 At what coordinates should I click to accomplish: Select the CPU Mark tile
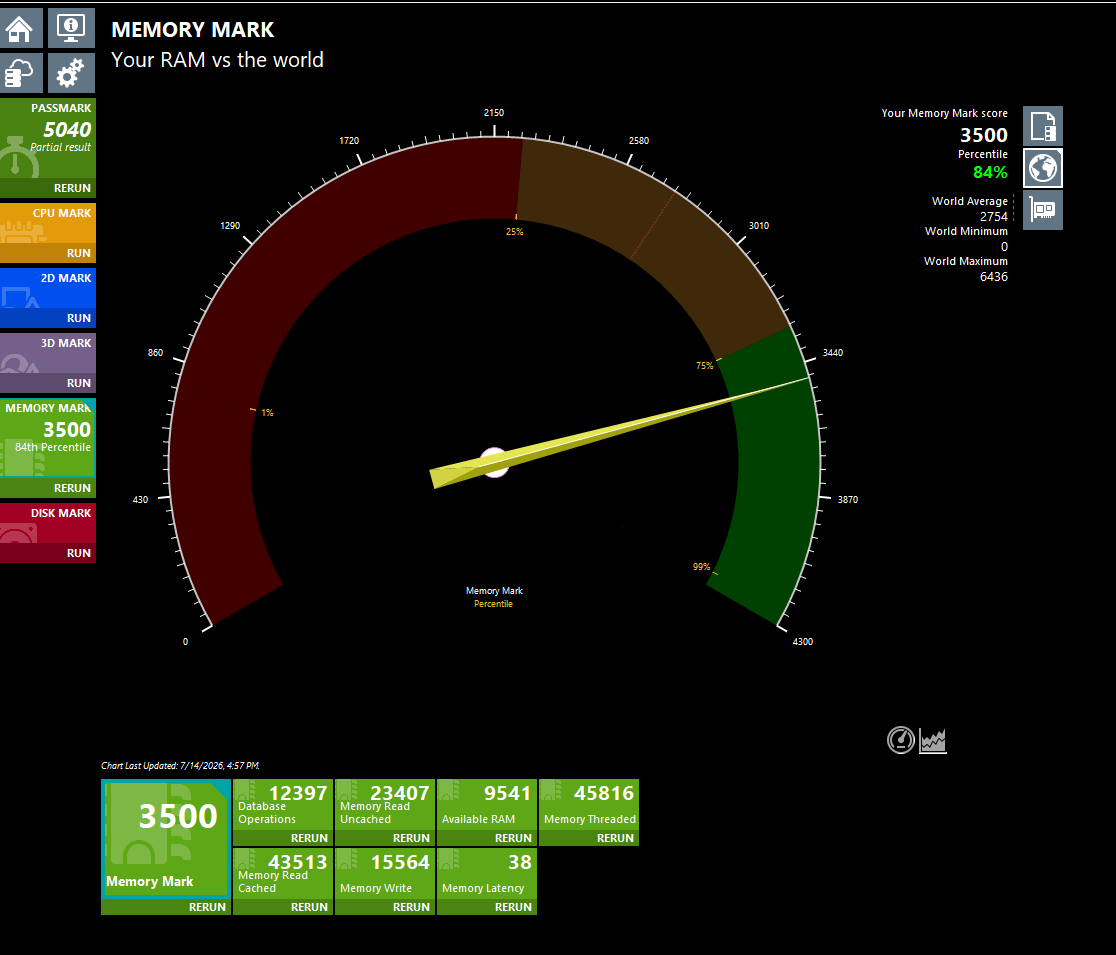pos(48,223)
